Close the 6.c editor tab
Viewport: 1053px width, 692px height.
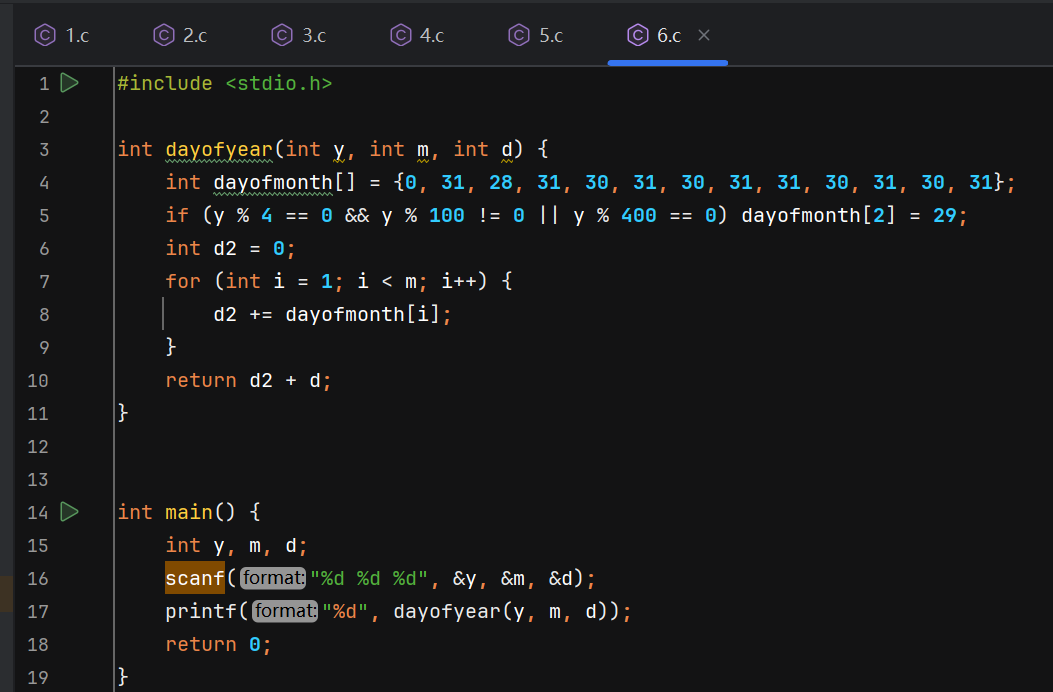click(x=703, y=35)
